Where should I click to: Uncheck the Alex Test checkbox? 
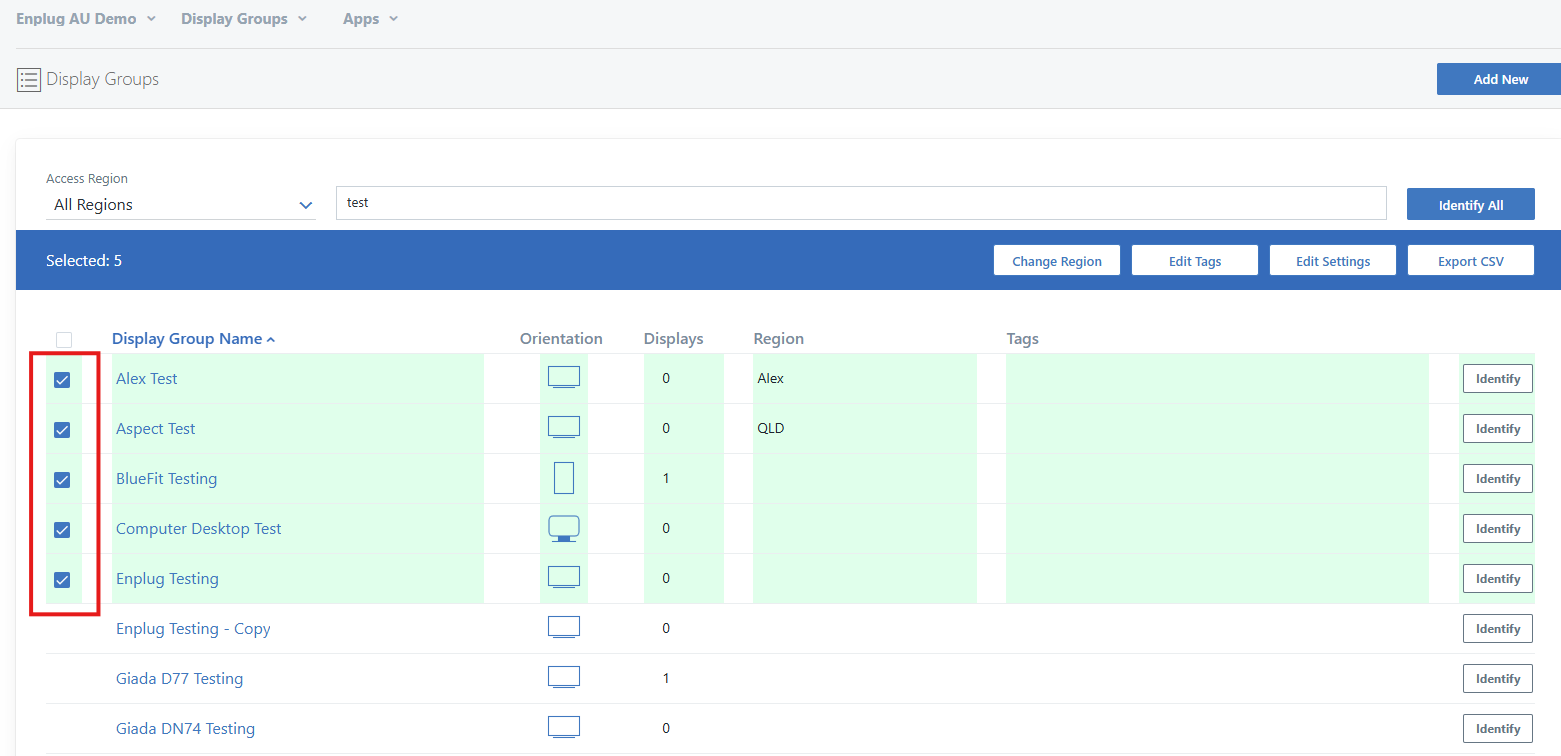tap(62, 380)
